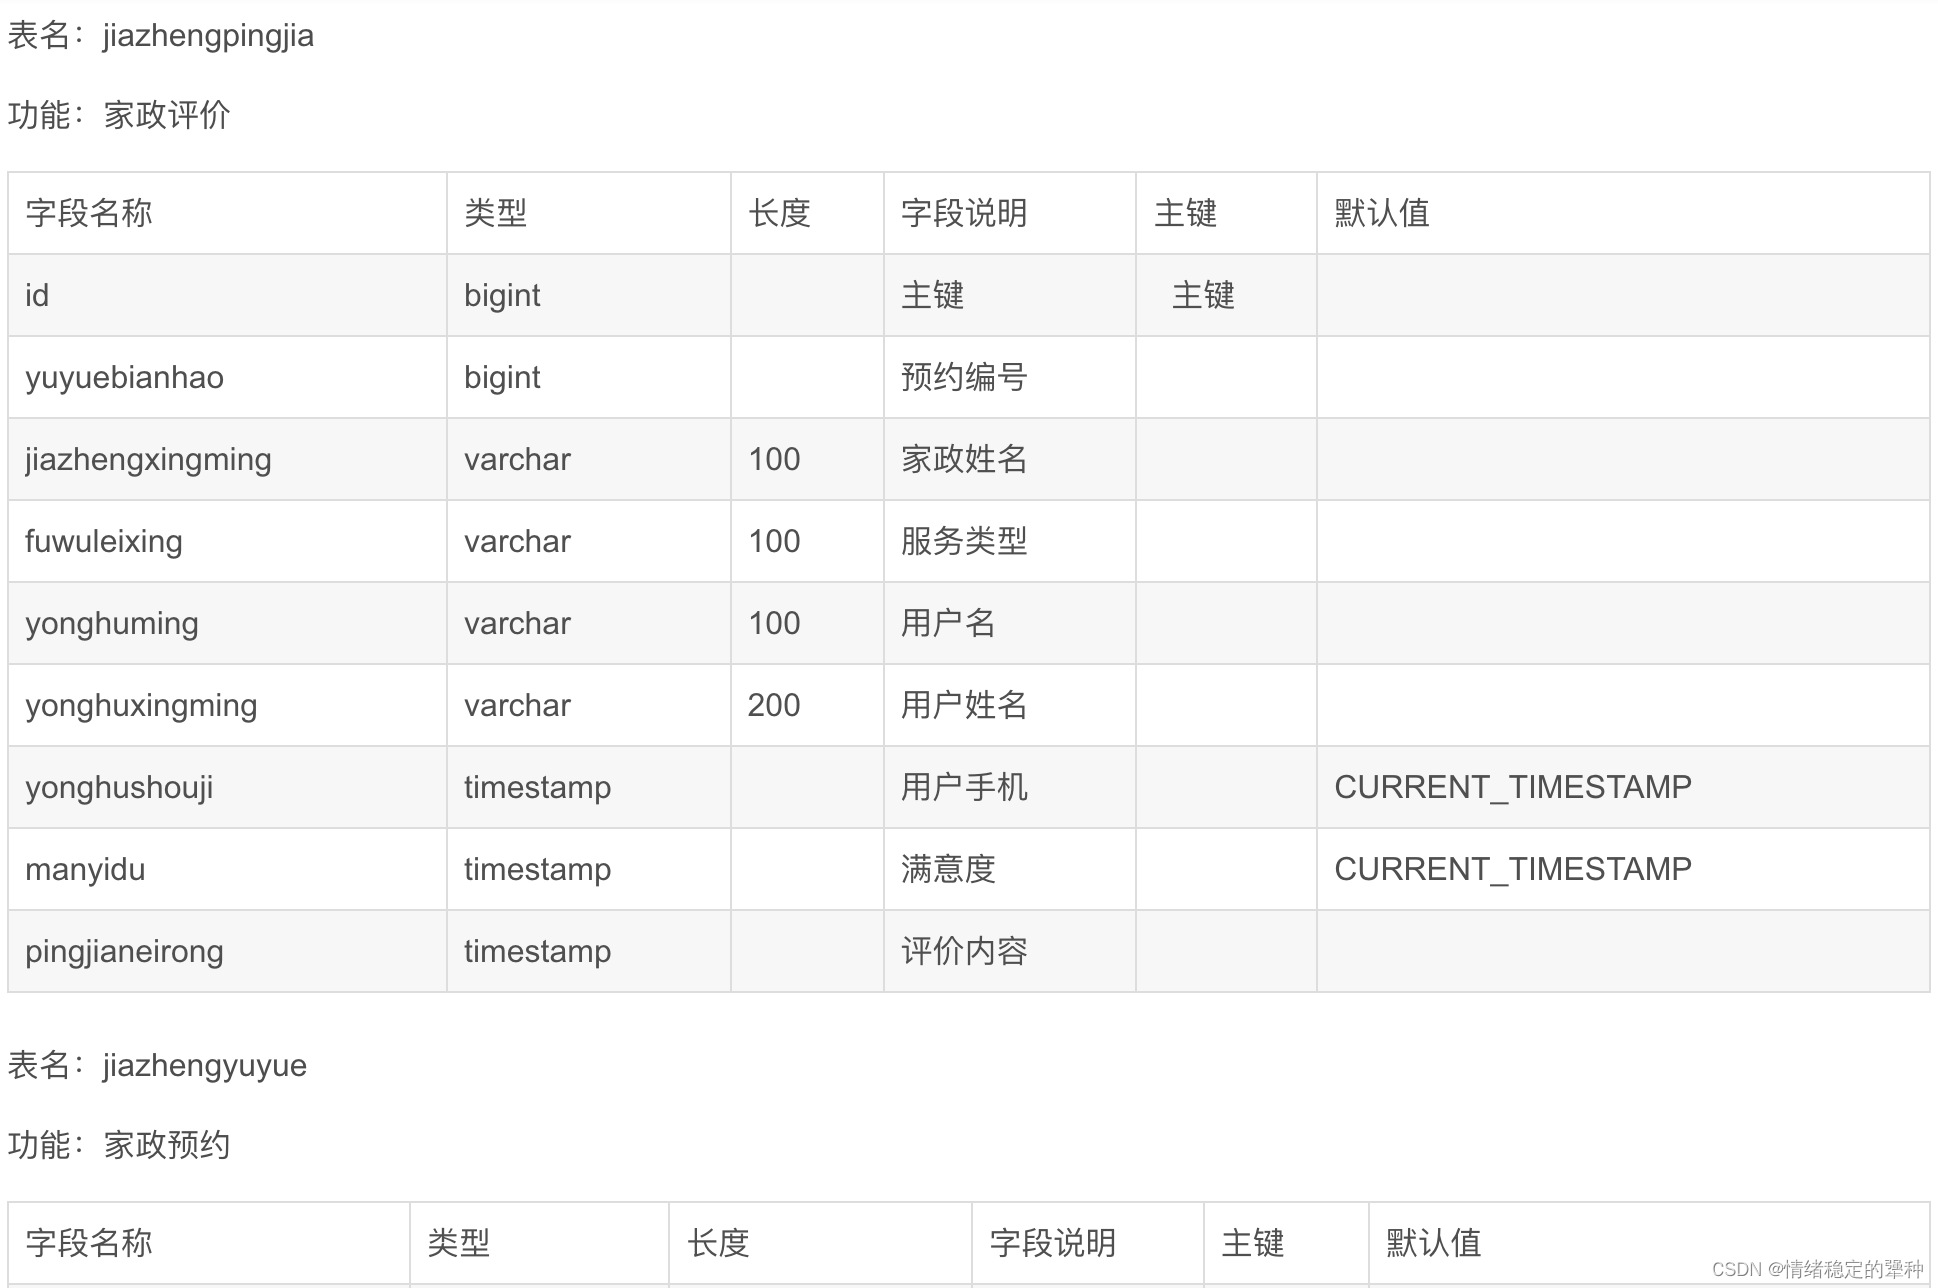Click 类型 header of jiazhengyuyue table
1938x1288 pixels.
458,1243
